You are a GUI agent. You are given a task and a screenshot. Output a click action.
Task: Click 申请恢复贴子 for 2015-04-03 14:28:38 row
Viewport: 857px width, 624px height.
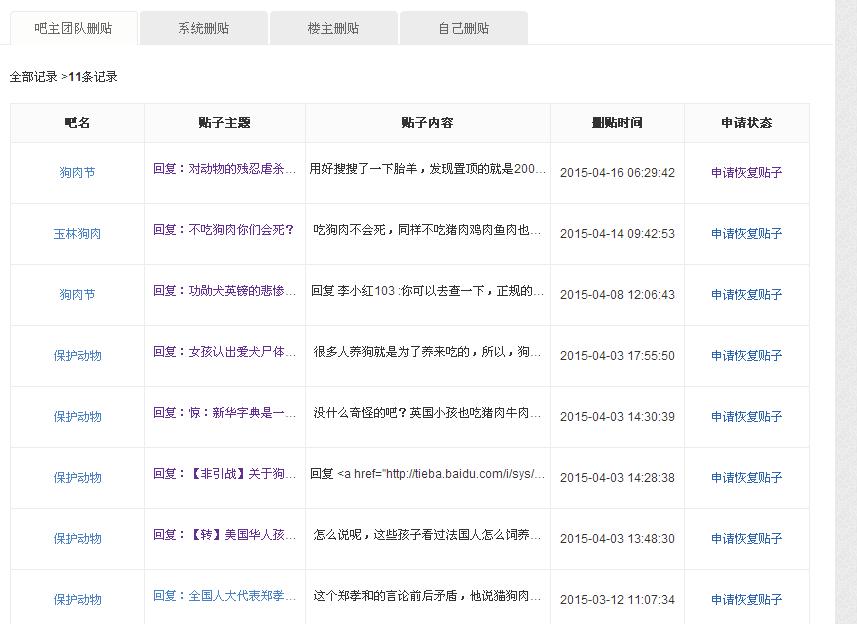(747, 478)
